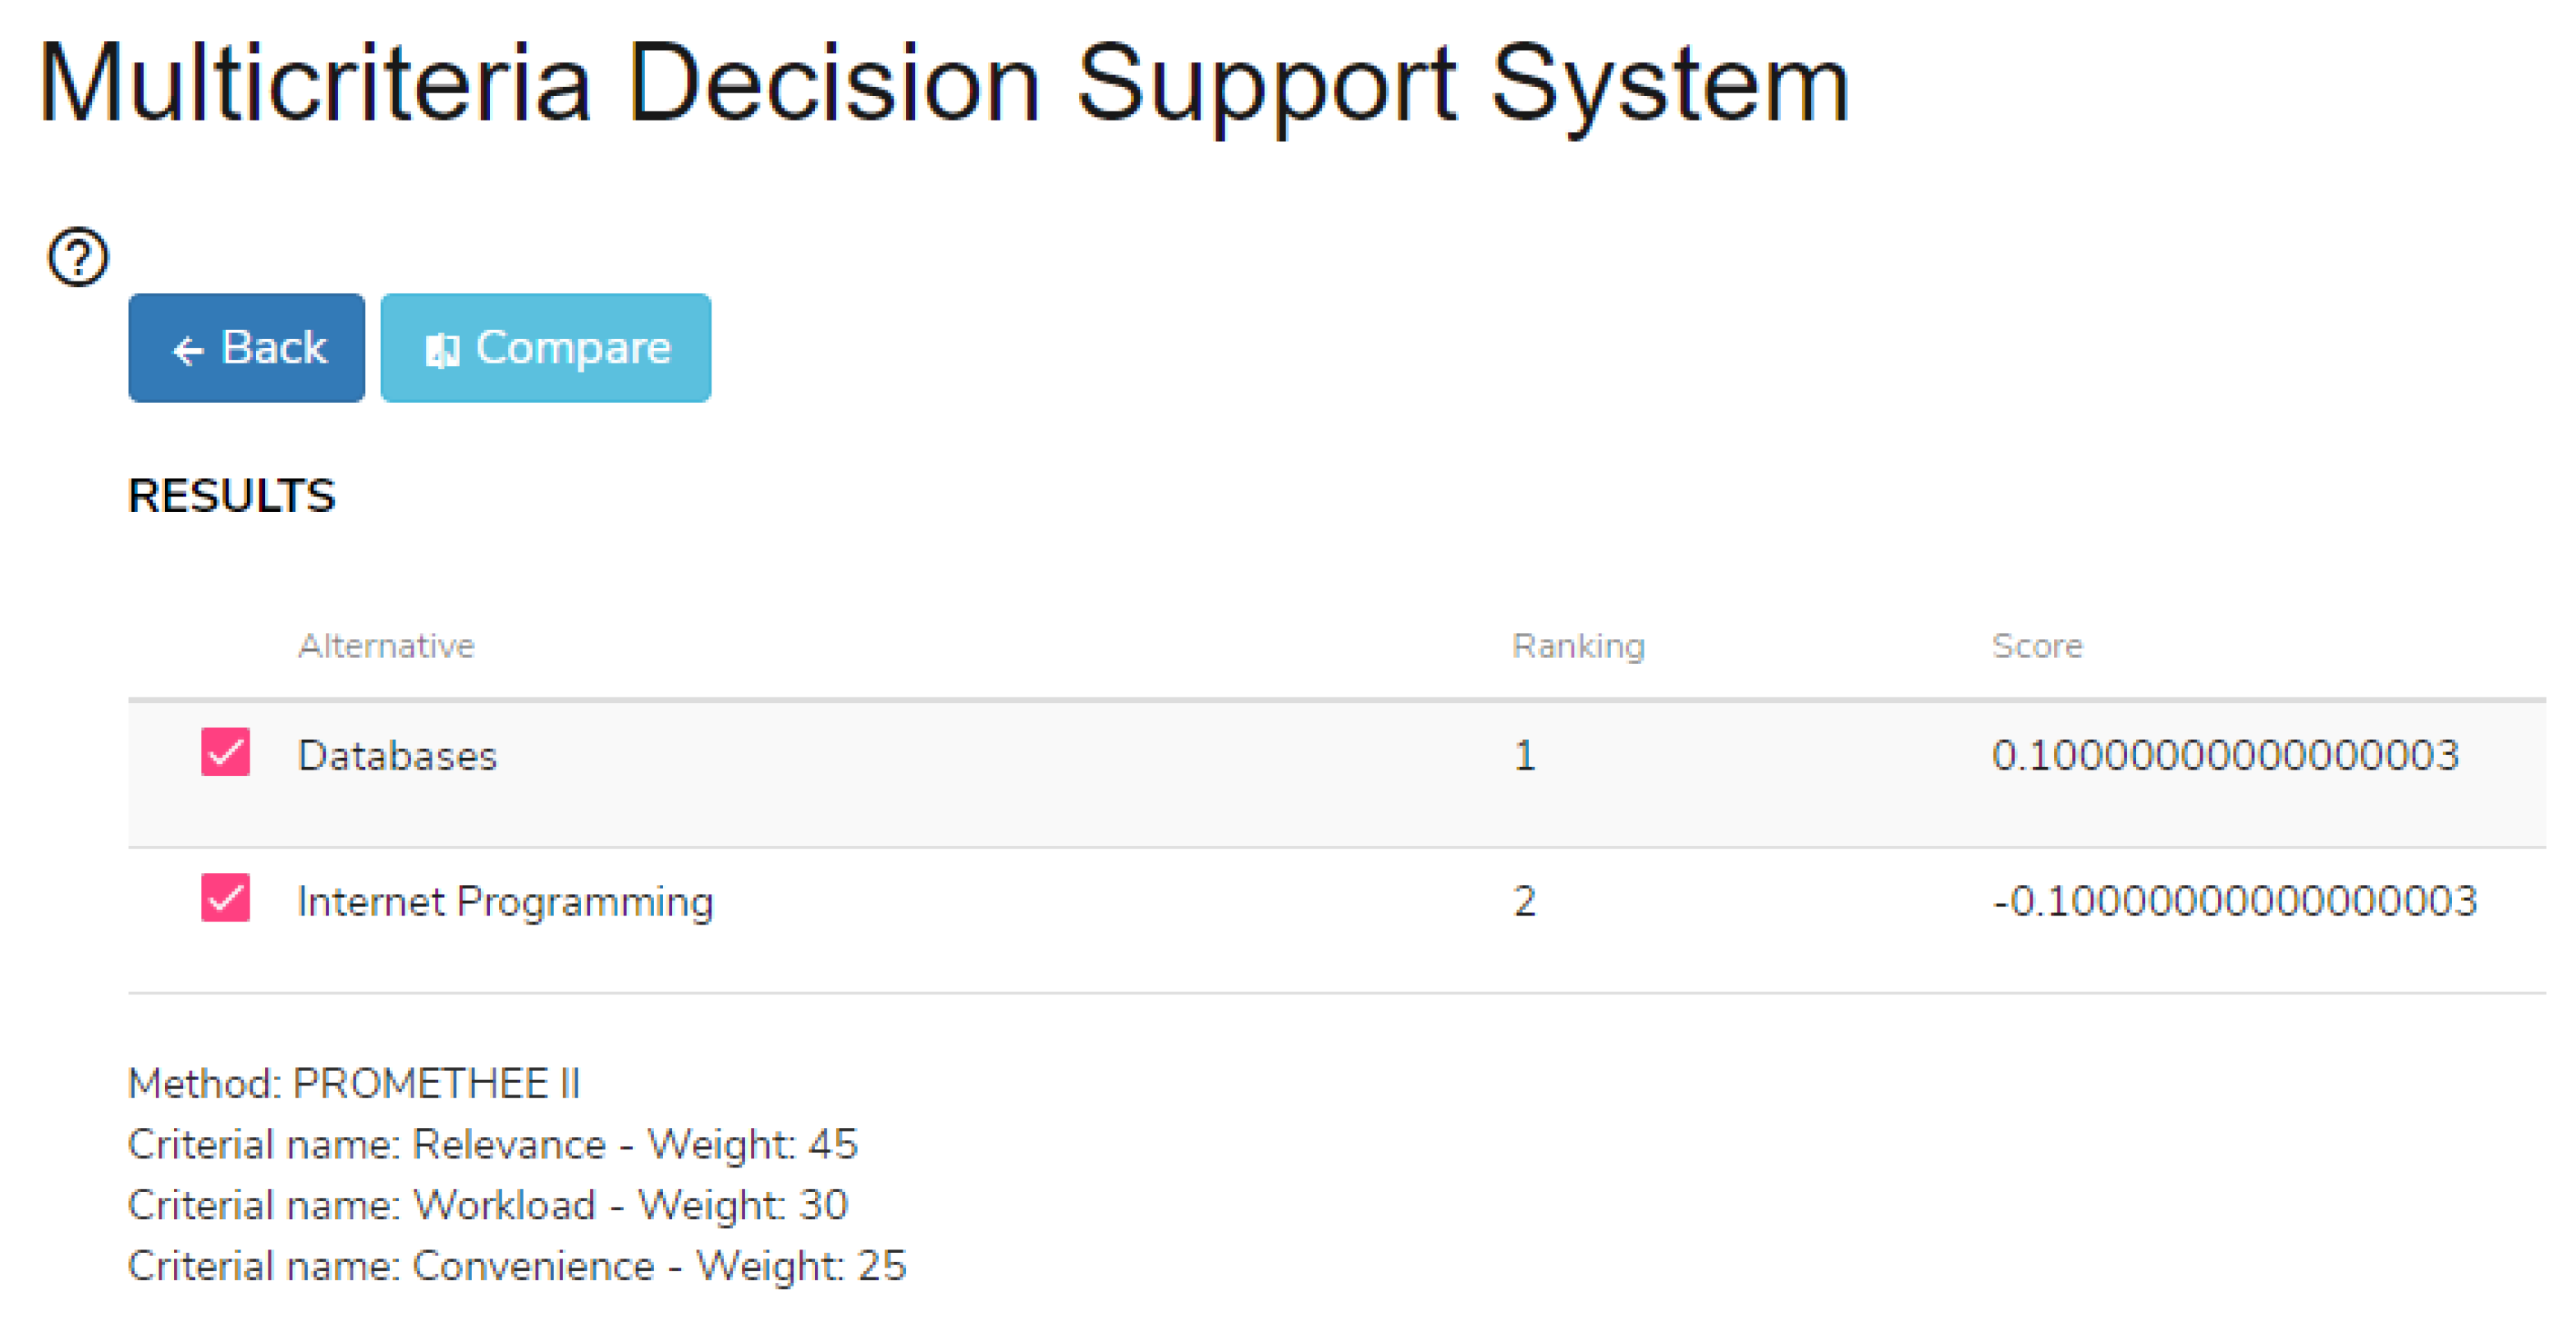Click the Ranking column header
Screen dimensions: 2576x1325
click(x=1578, y=646)
